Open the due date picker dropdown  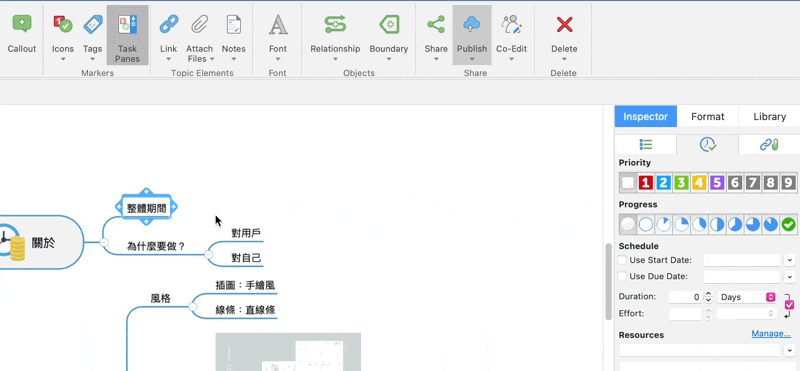tap(790, 277)
